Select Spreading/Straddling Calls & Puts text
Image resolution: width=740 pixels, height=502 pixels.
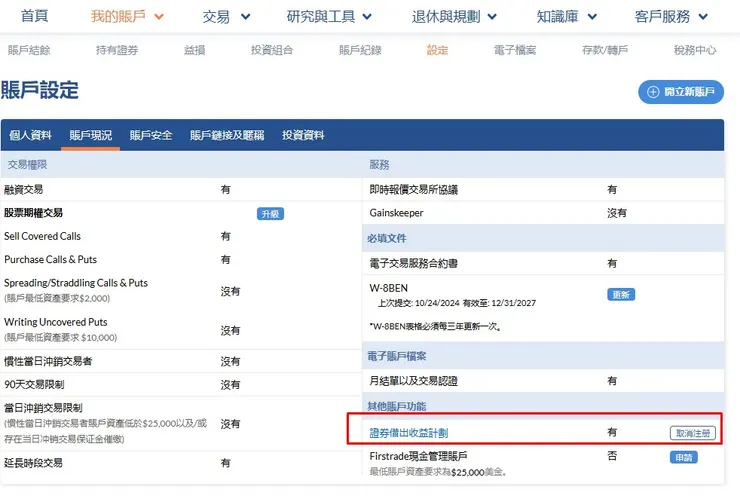[x=76, y=283]
